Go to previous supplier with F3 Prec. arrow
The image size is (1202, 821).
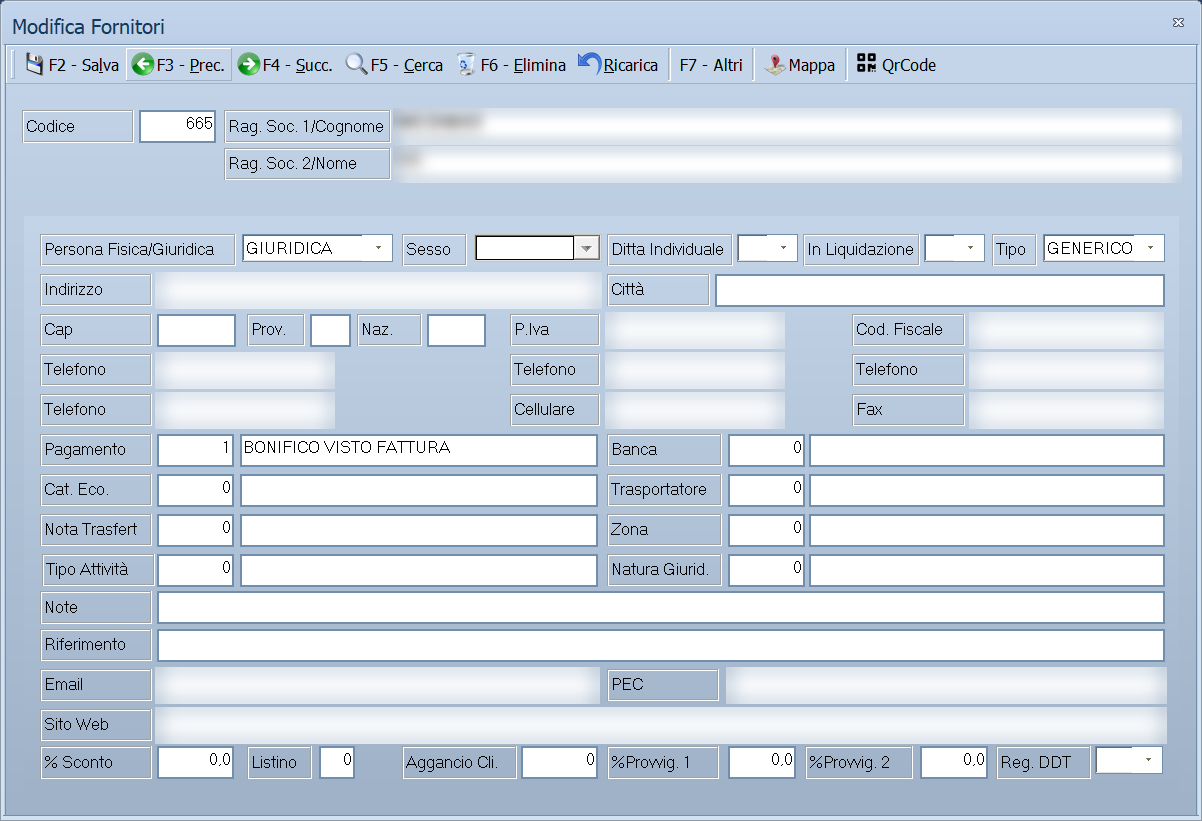click(x=142, y=65)
